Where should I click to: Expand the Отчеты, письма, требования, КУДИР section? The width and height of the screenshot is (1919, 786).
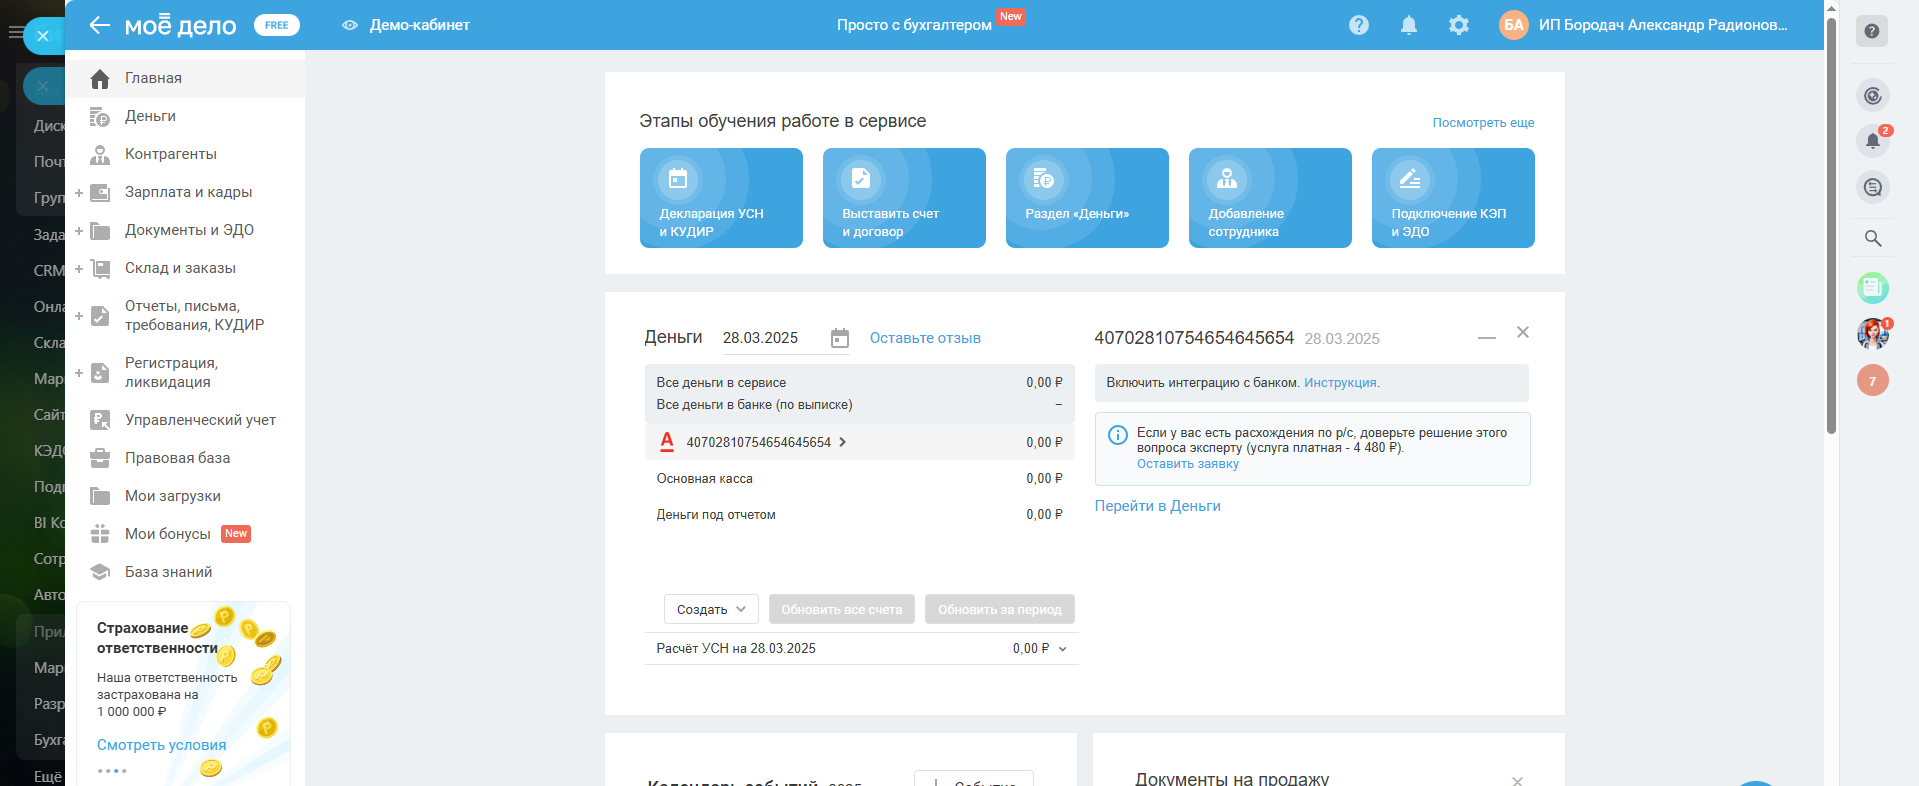click(x=79, y=316)
